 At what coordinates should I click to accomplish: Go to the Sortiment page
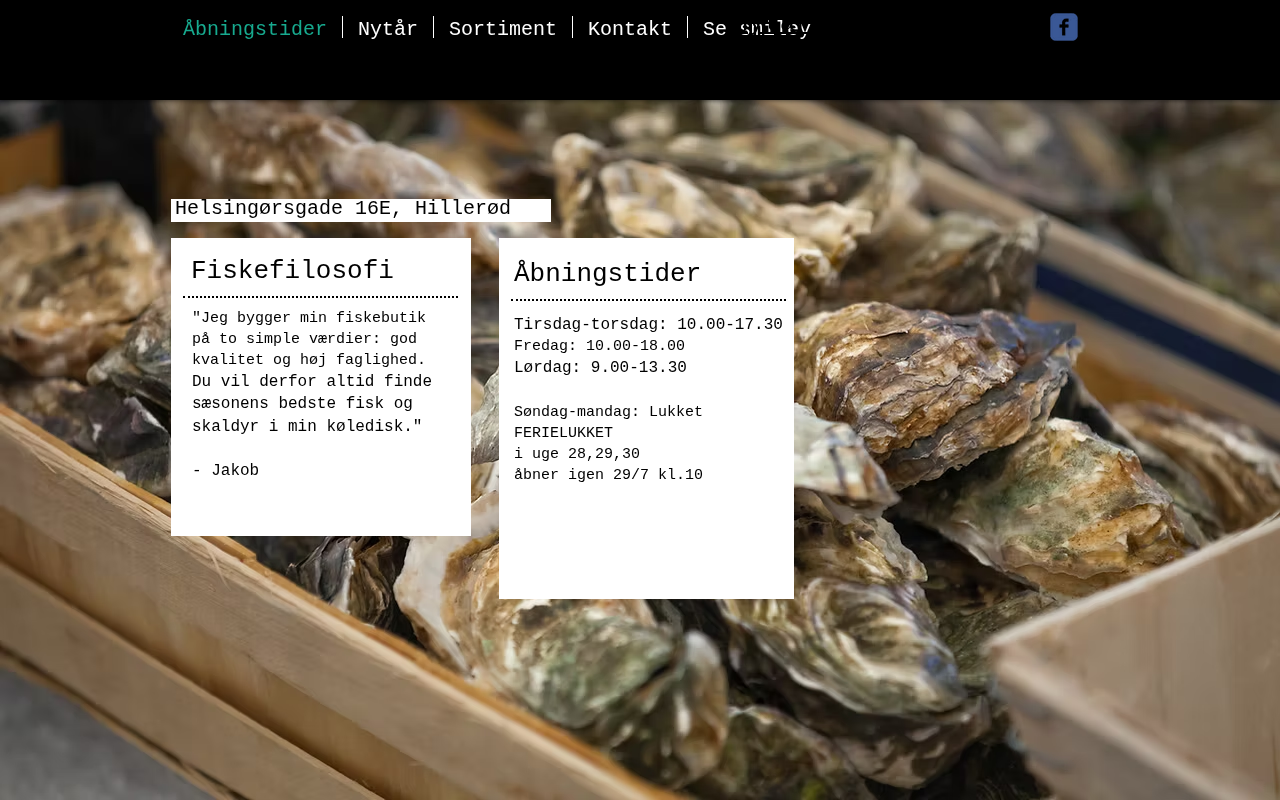click(503, 29)
